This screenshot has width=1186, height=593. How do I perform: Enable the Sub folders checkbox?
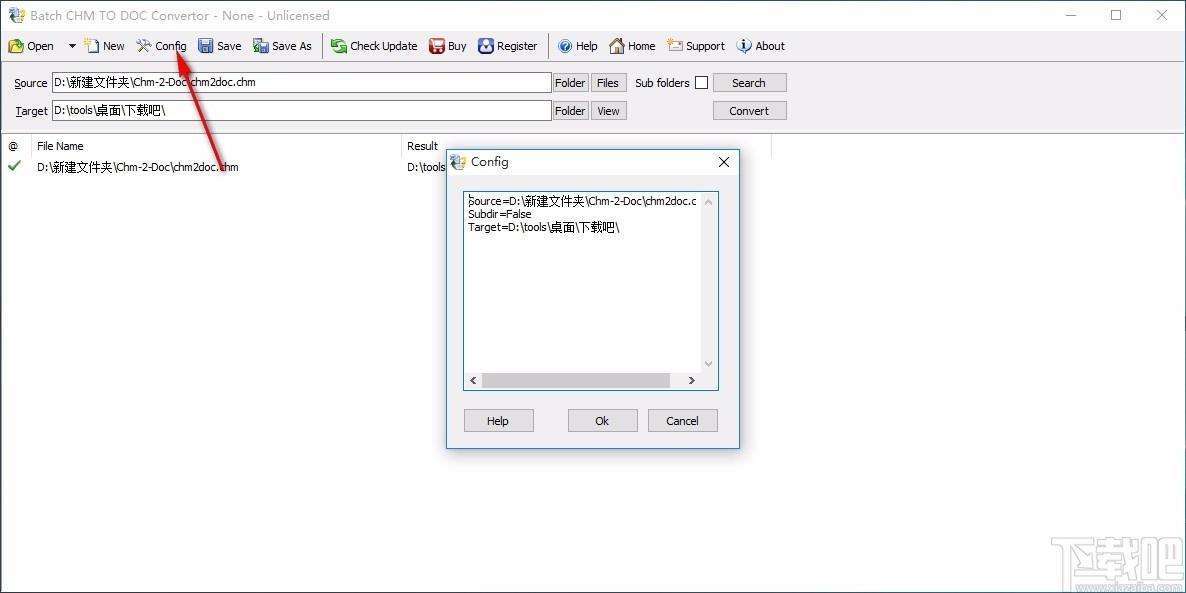[x=701, y=82]
